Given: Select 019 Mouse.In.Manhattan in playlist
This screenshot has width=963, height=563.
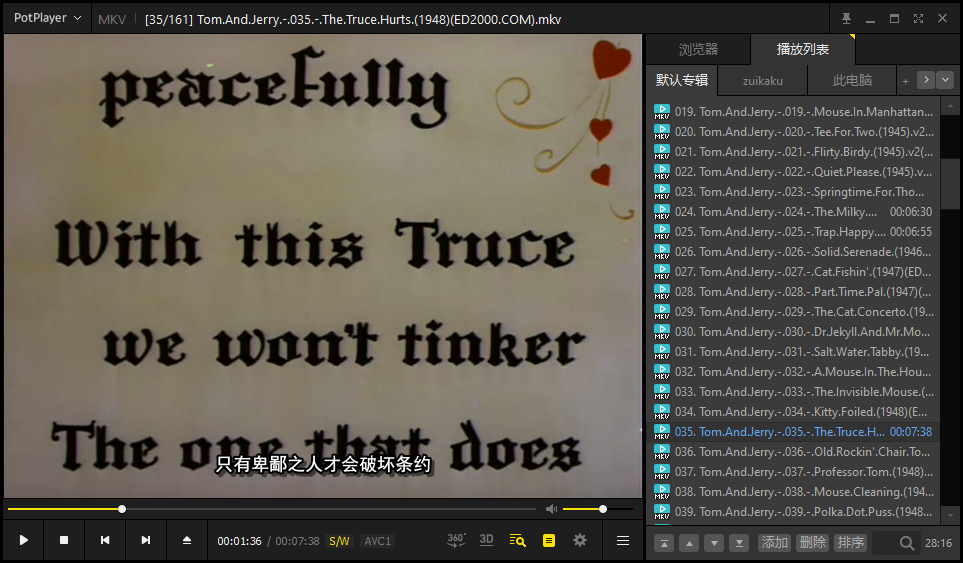Looking at the screenshot, I should tap(793, 112).
